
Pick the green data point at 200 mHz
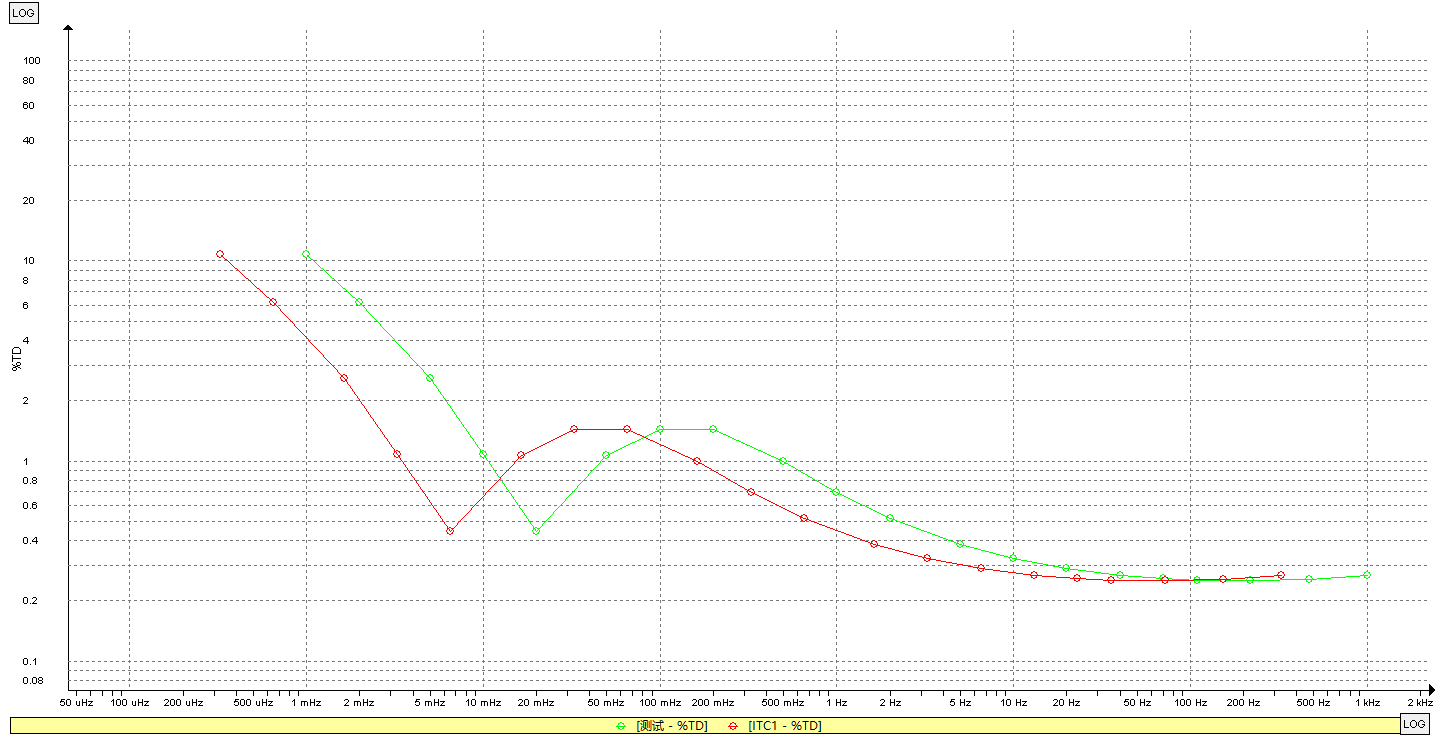713,429
